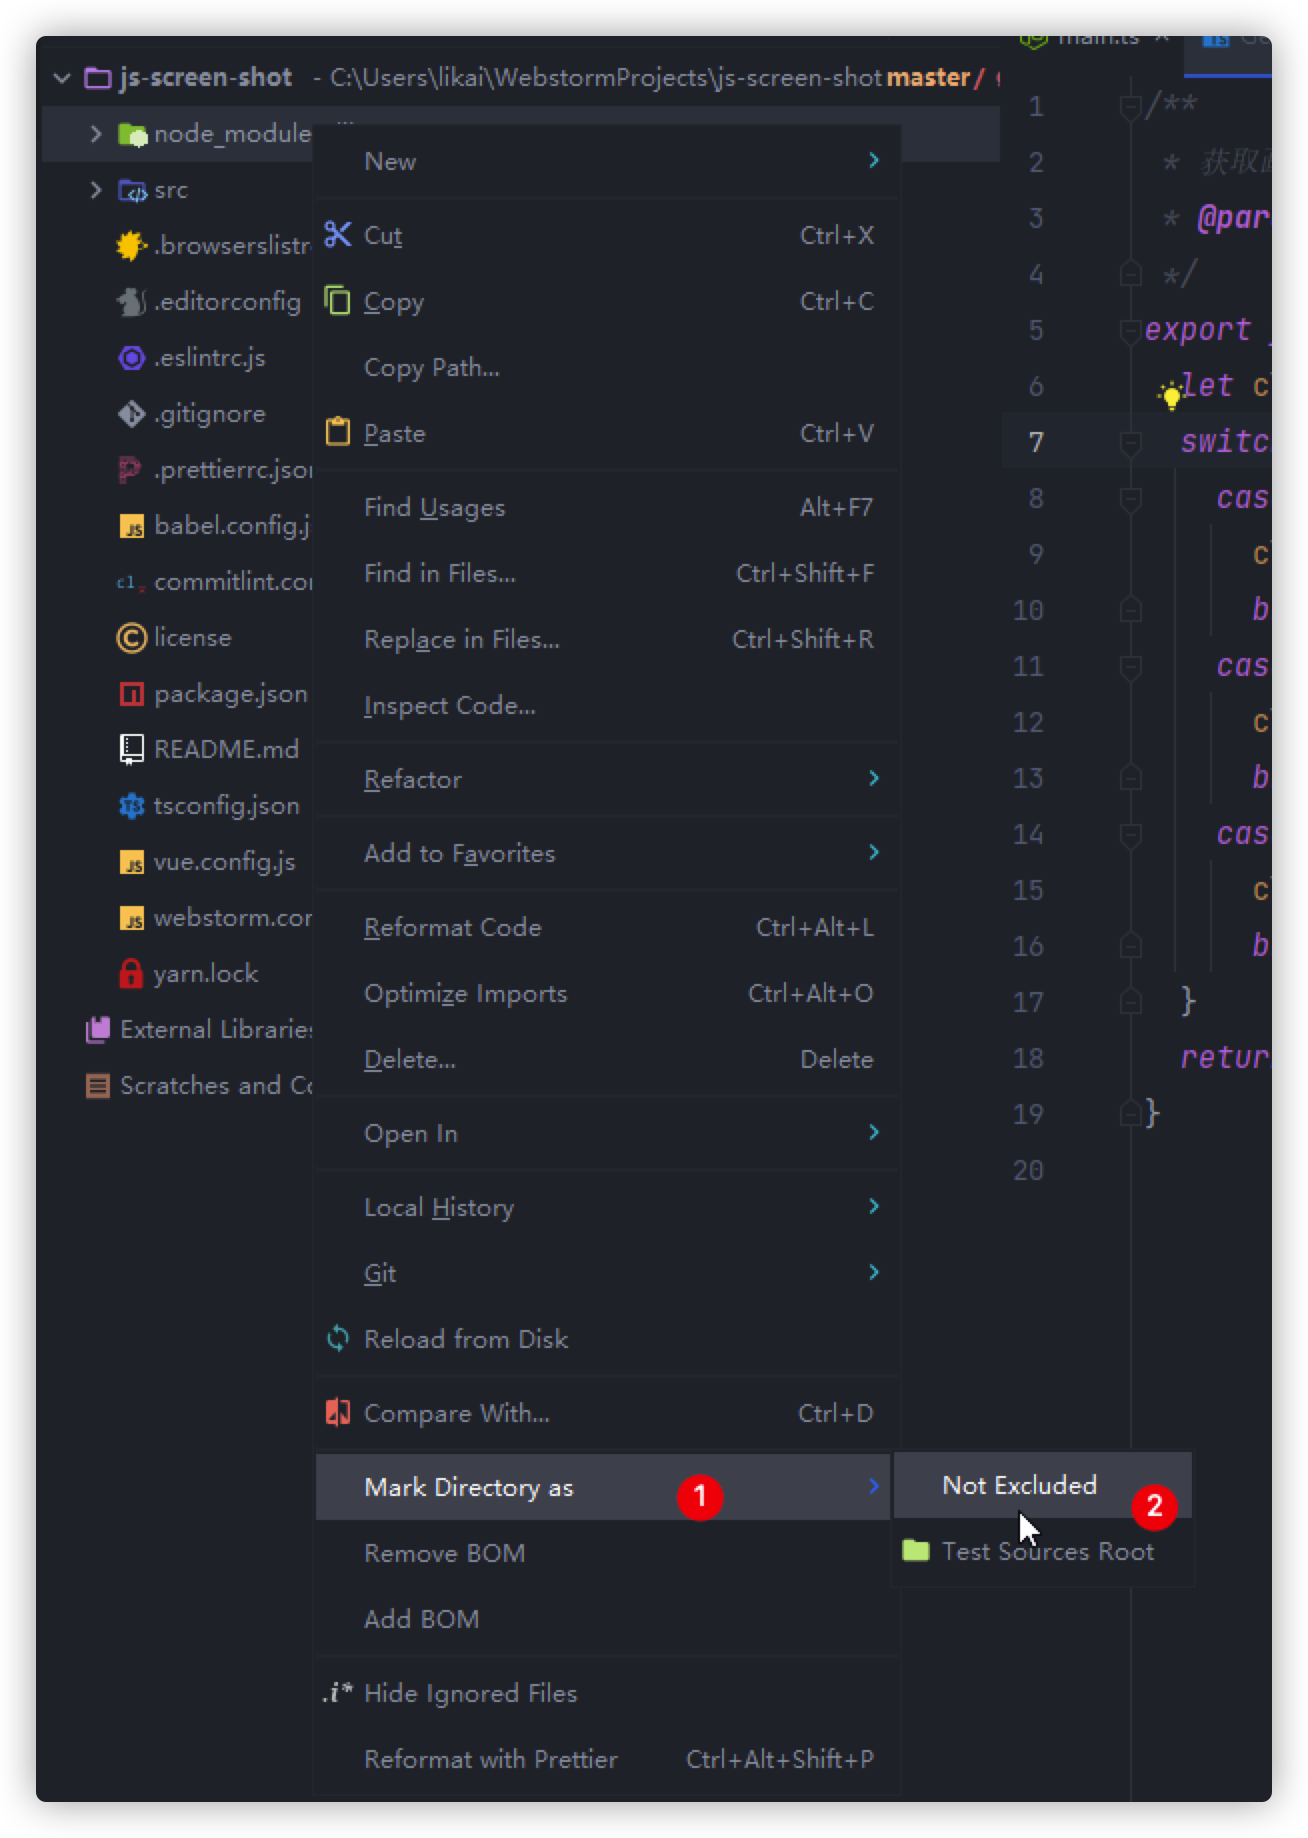Click the yarn.lock red lock icon
1308x1838 pixels.
tap(131, 973)
